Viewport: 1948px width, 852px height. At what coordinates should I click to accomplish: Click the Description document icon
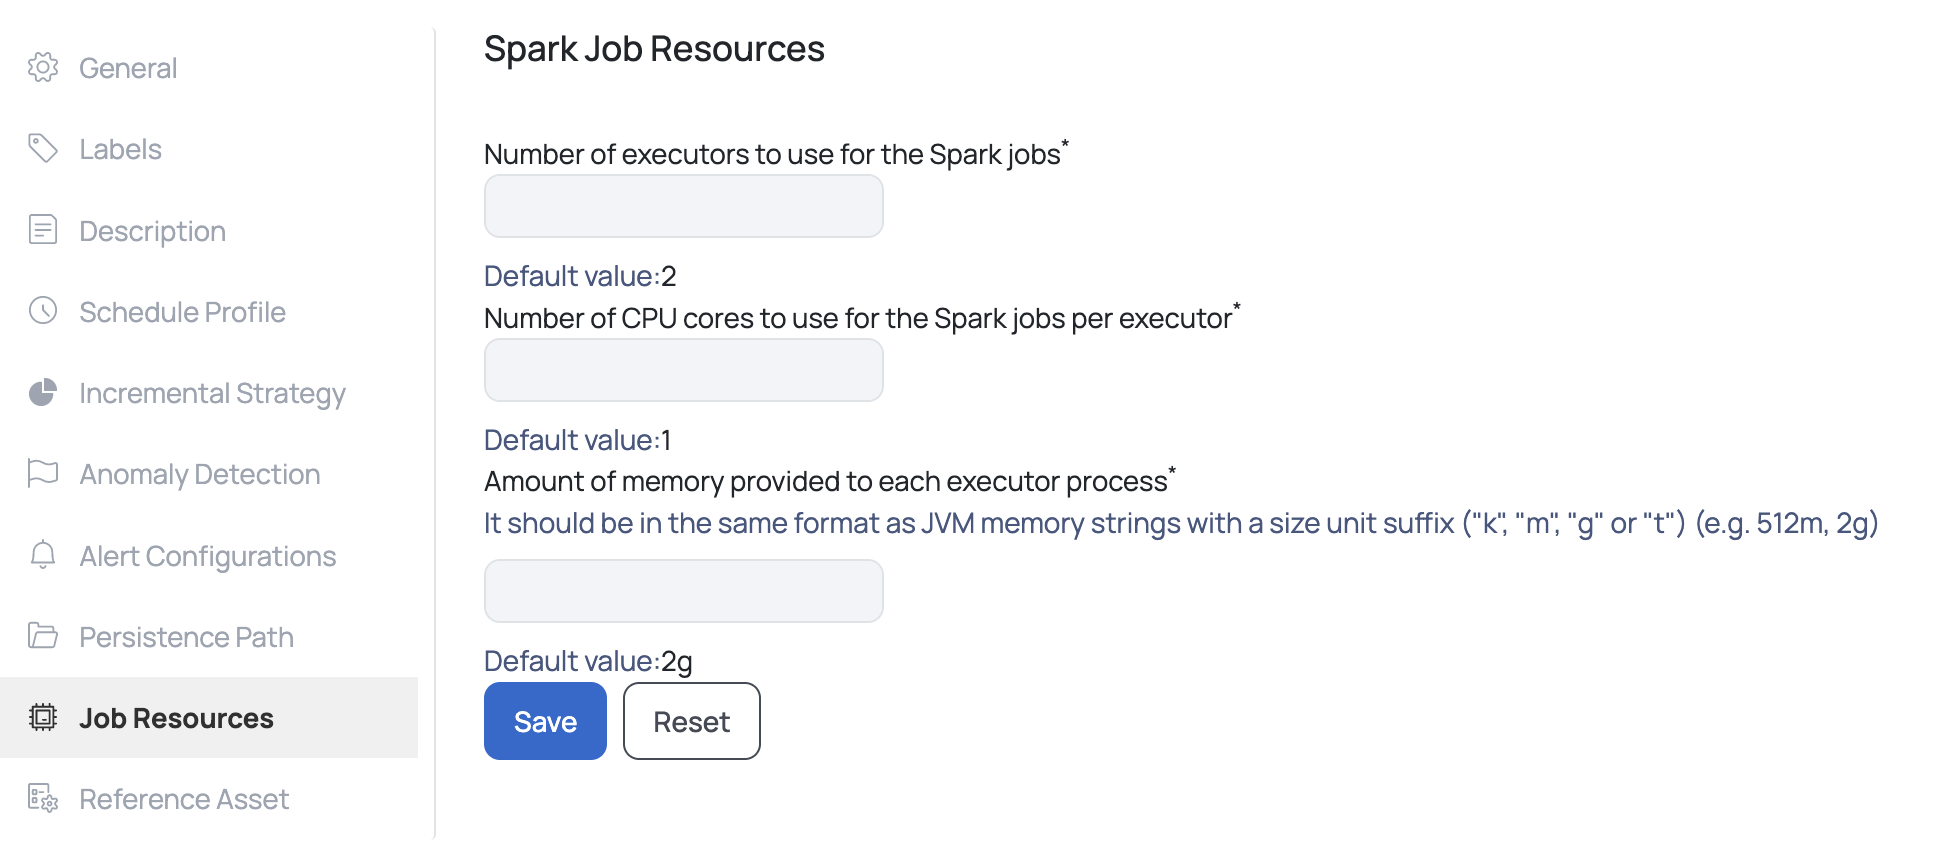point(43,230)
